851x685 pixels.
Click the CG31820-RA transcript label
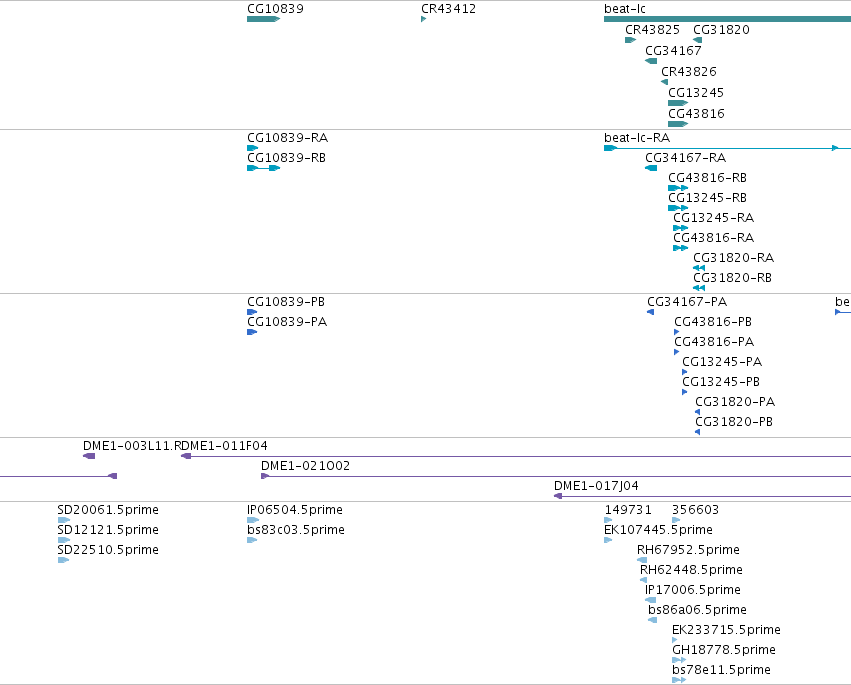click(734, 258)
